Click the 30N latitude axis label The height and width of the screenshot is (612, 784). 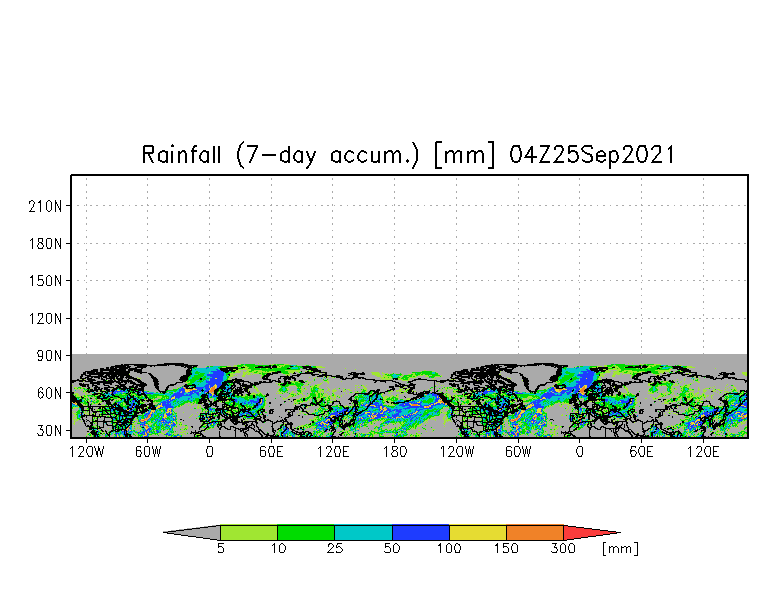[x=50, y=430]
